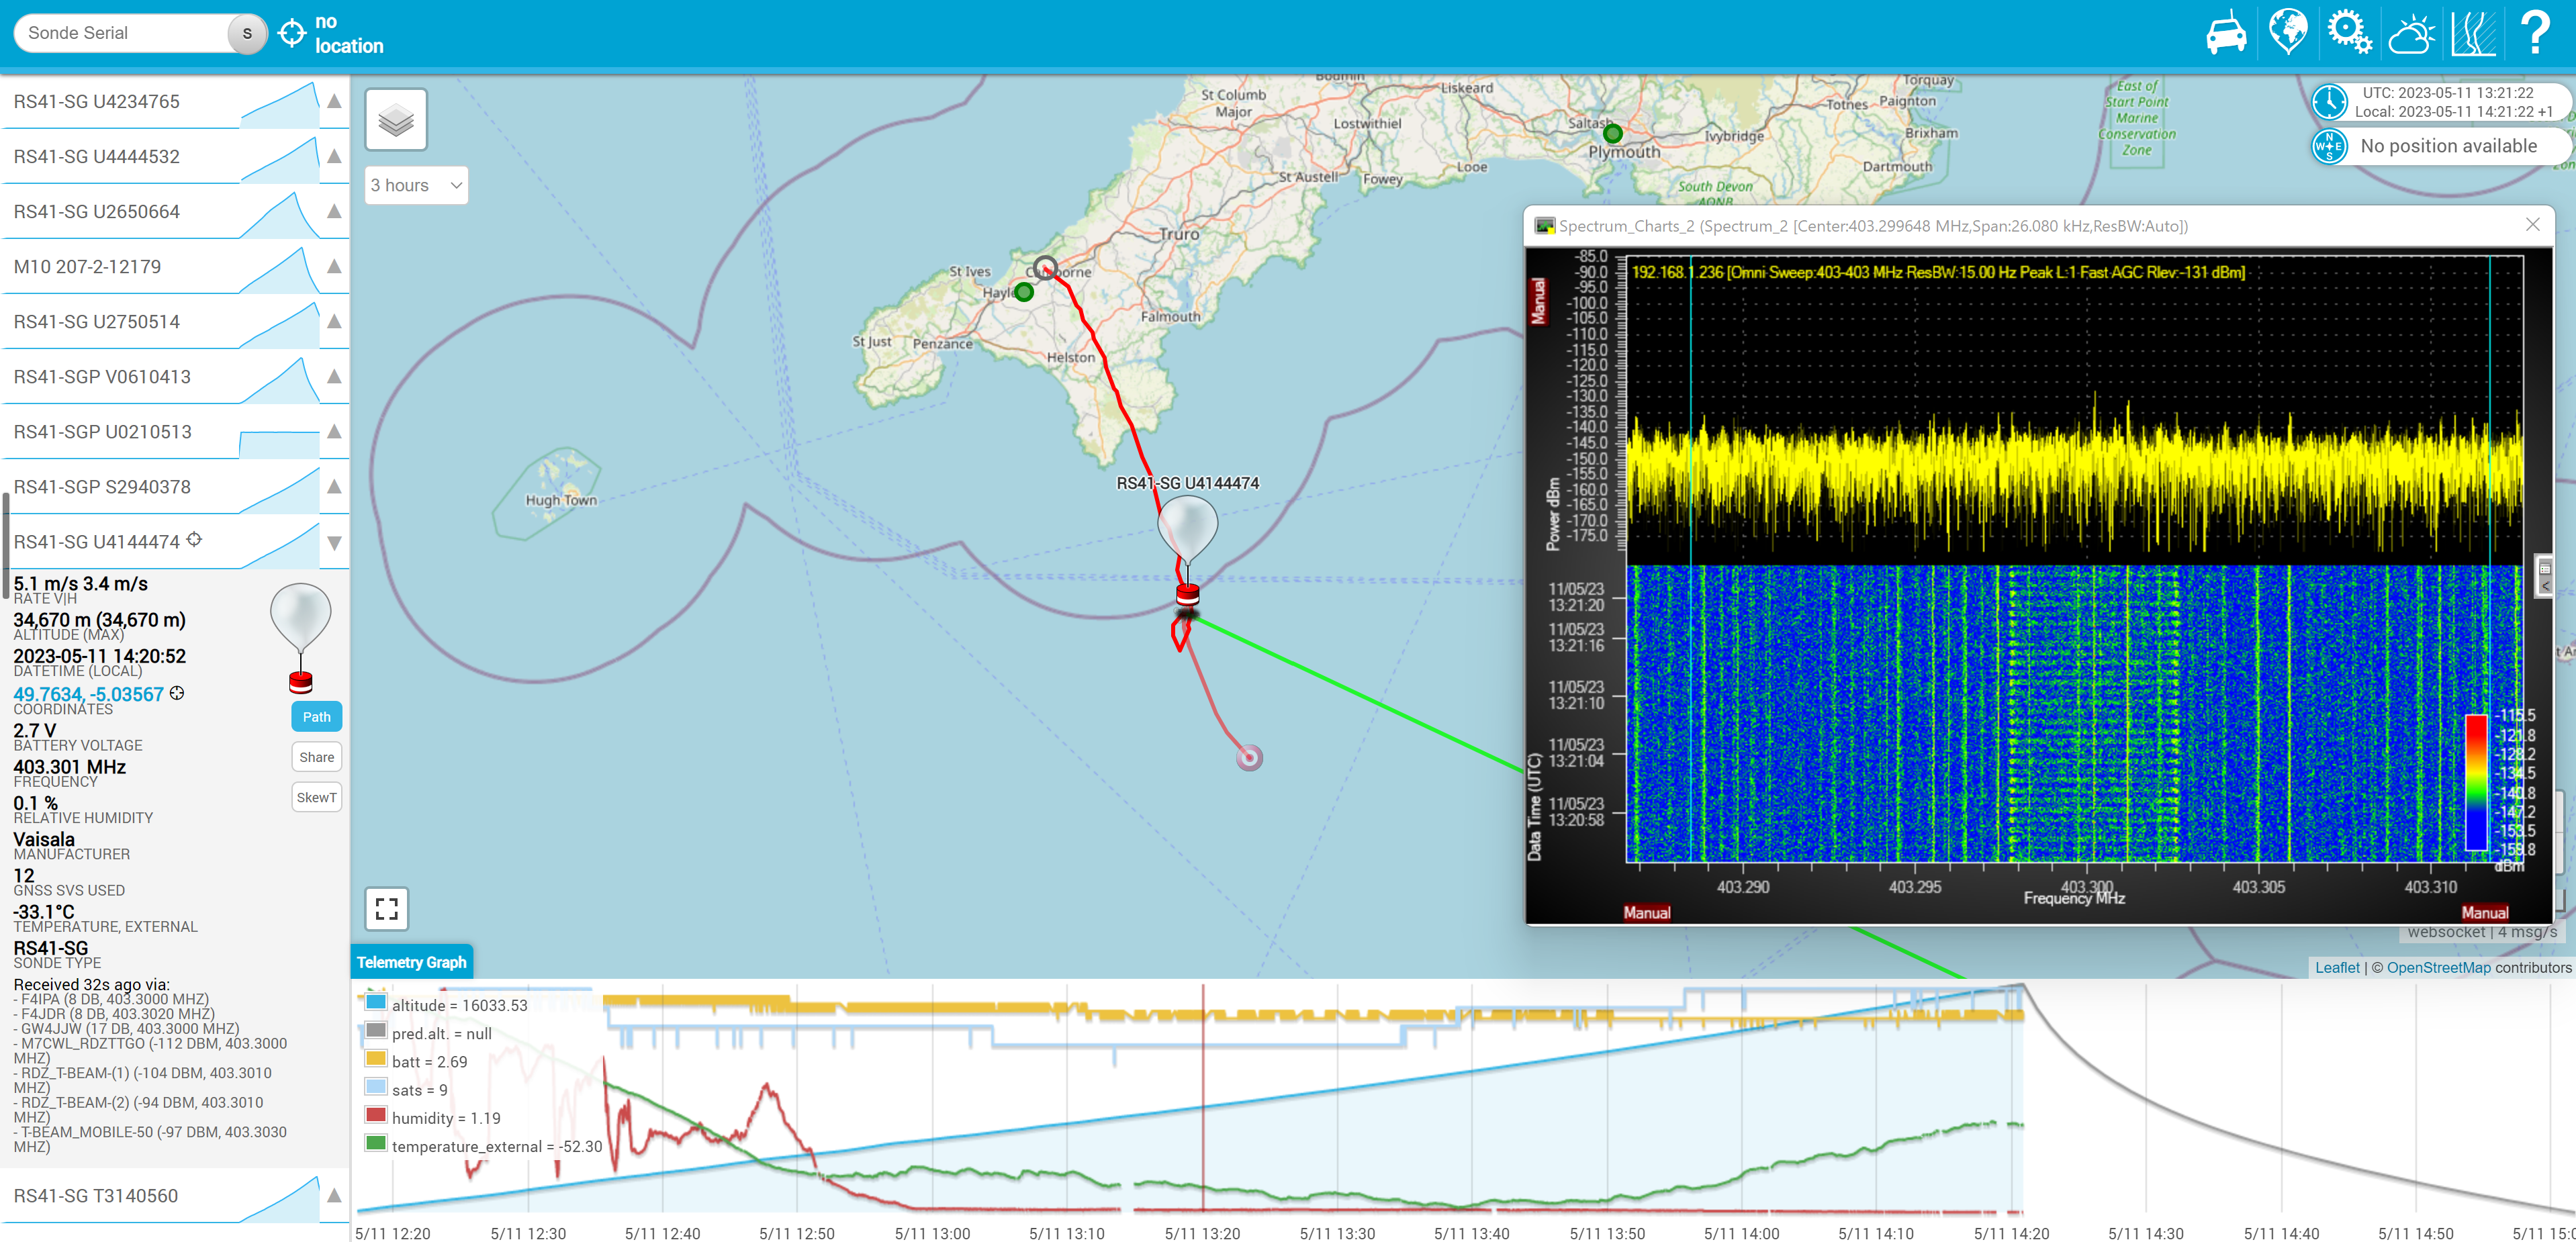Click the UTC clock icon

[x=2329, y=102]
